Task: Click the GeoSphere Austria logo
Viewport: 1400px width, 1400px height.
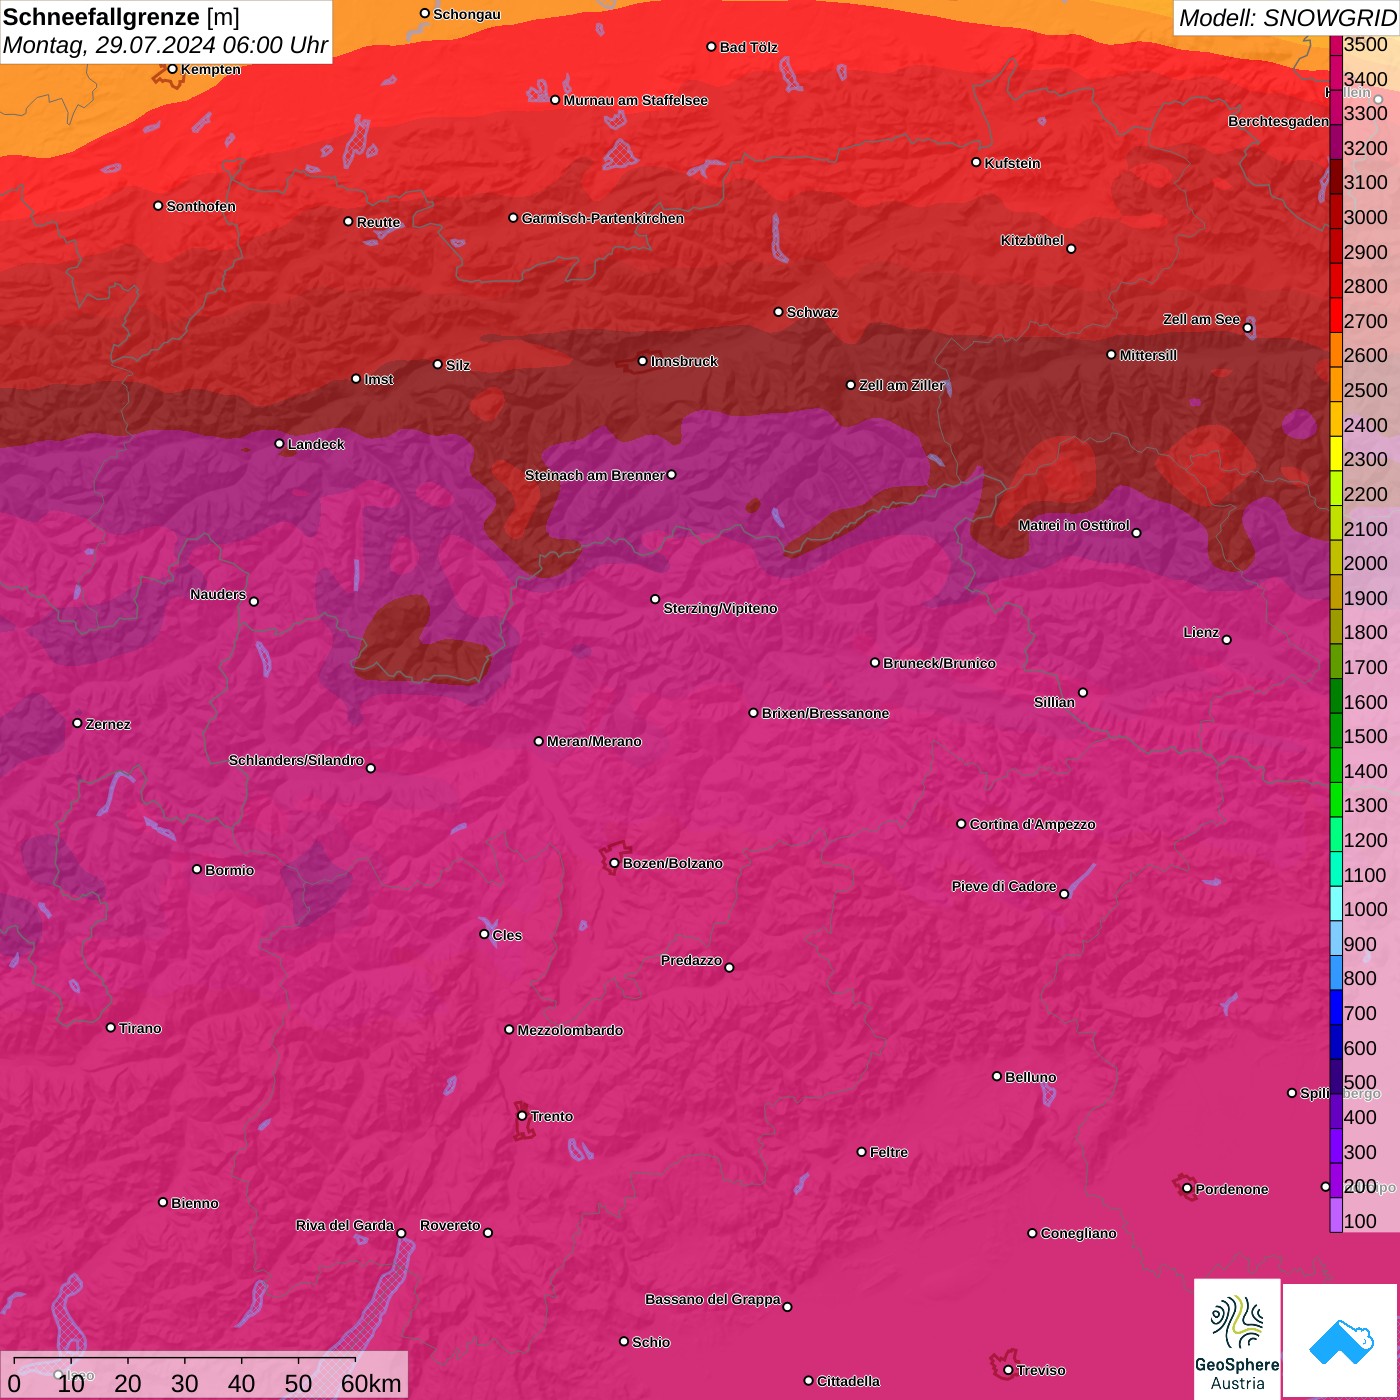Action: (x=1237, y=1338)
